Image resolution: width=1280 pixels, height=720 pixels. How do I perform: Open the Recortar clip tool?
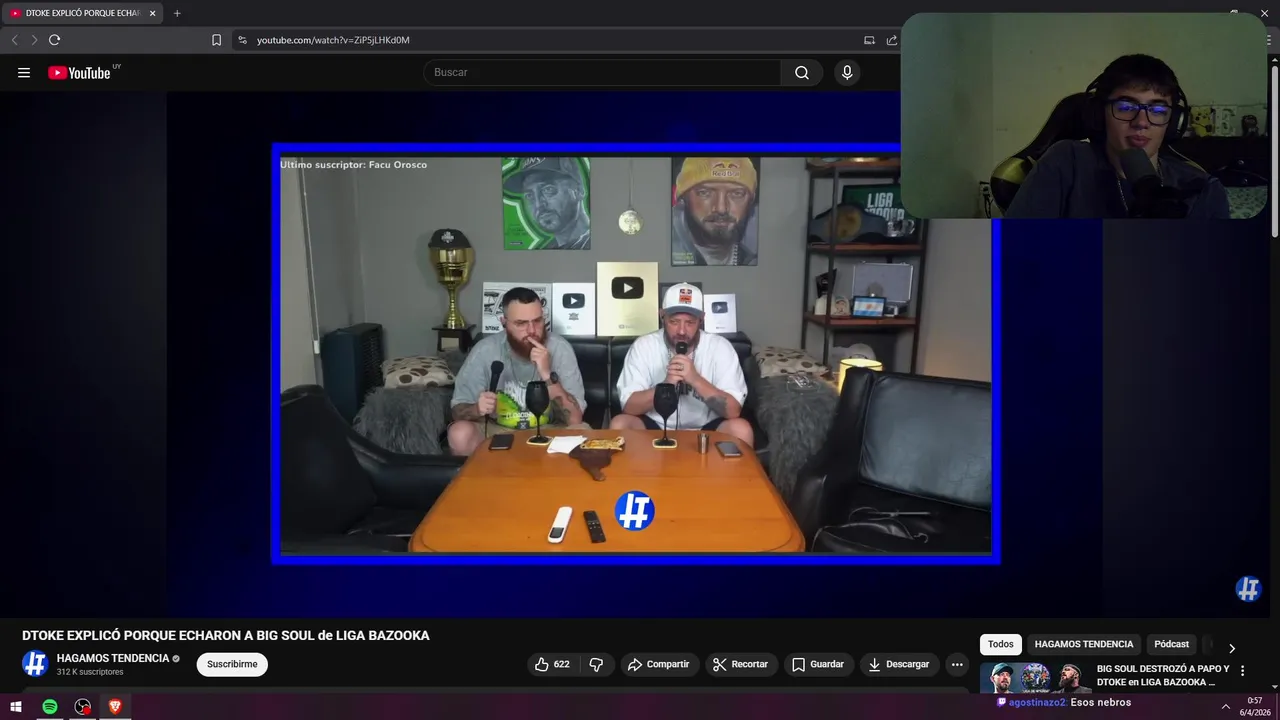(740, 664)
